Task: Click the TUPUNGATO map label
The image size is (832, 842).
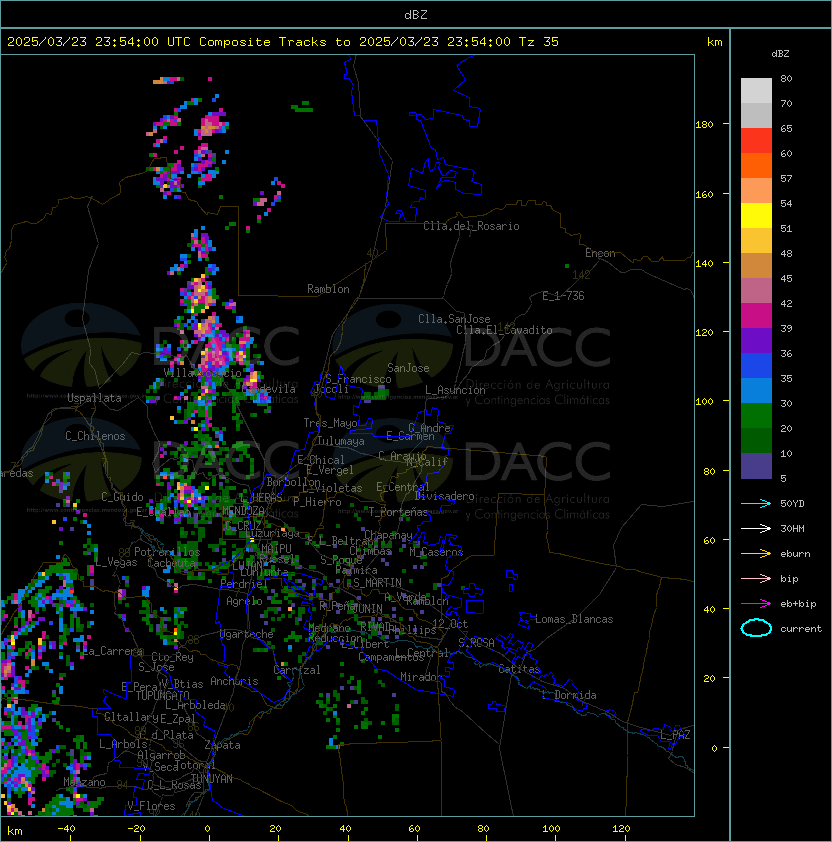Action: (163, 696)
